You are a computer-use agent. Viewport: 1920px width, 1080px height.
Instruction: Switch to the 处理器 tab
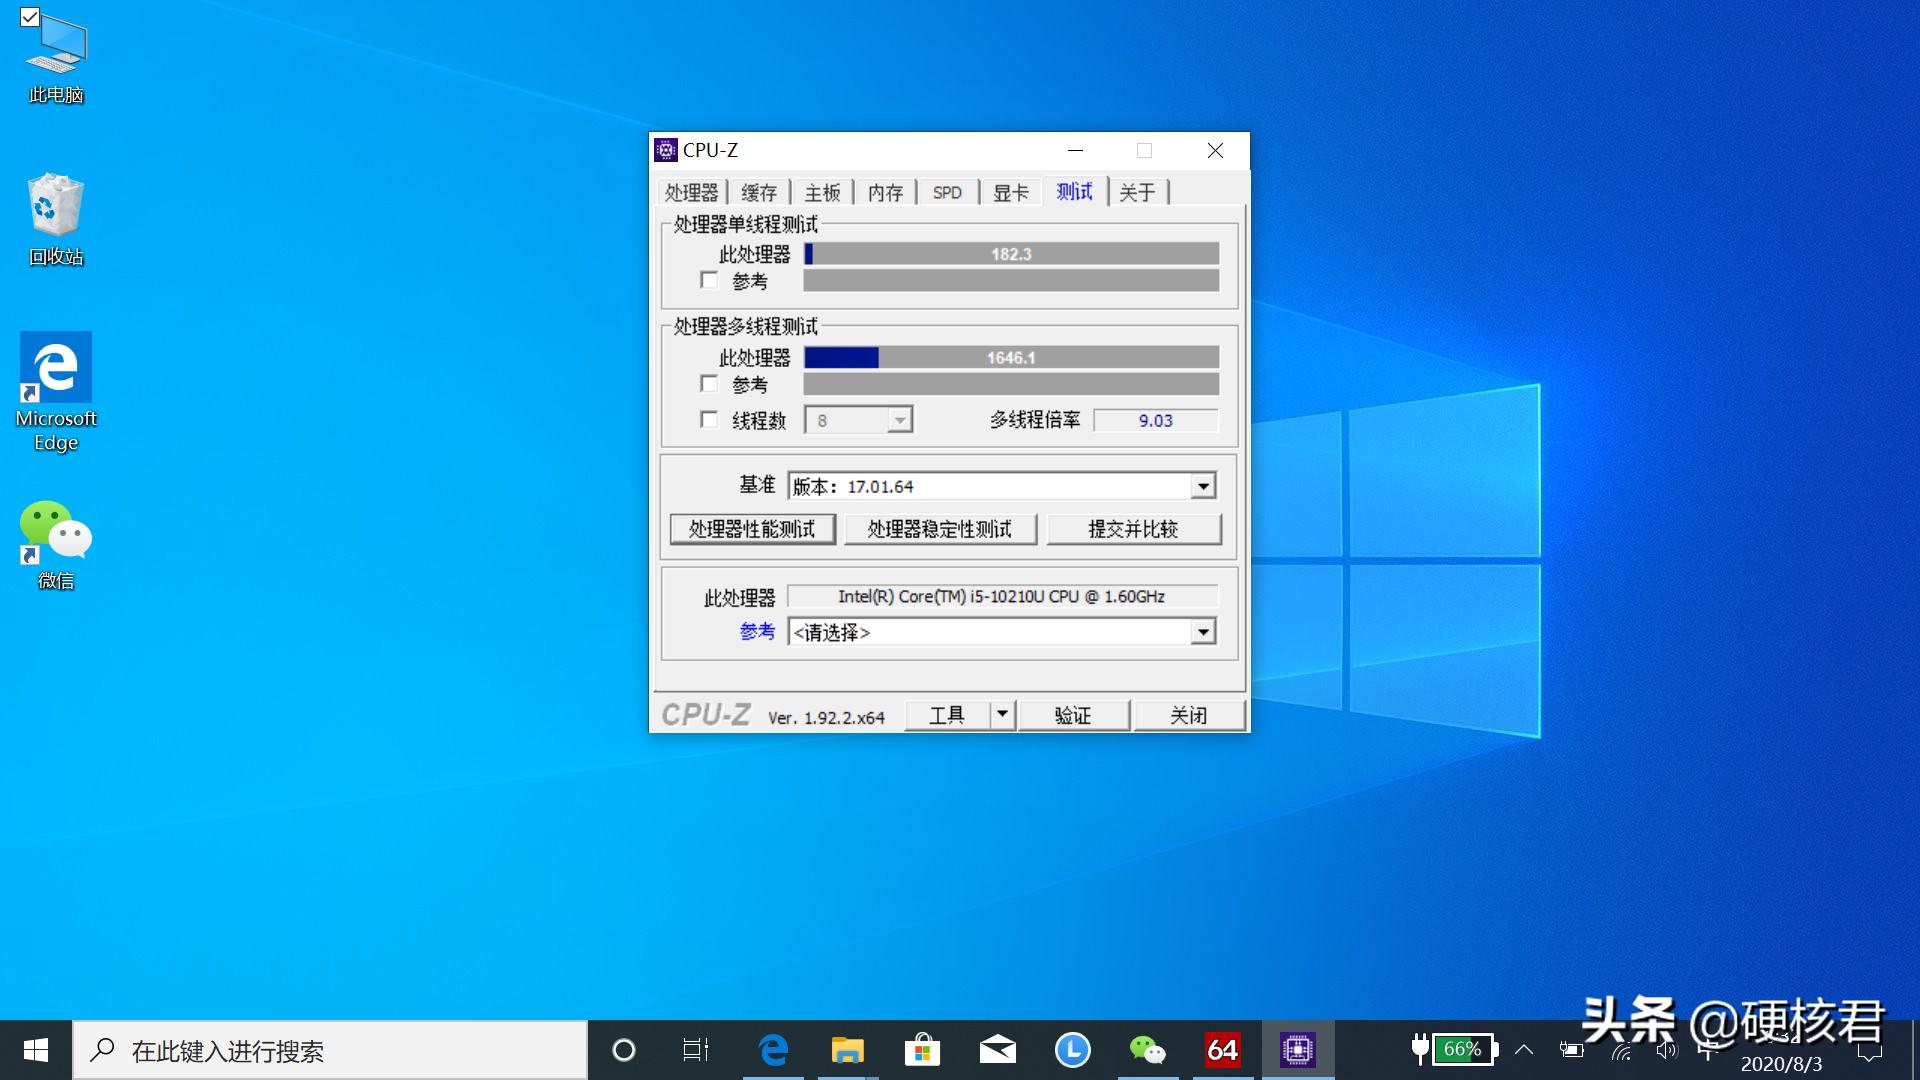pyautogui.click(x=691, y=191)
